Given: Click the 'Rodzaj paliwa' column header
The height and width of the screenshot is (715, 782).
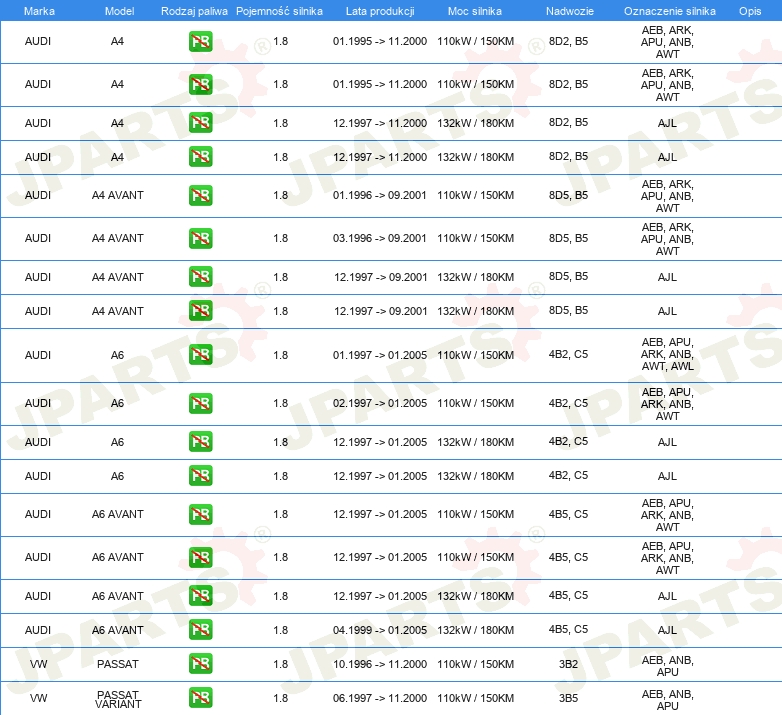Looking at the screenshot, I should pyautogui.click(x=194, y=11).
